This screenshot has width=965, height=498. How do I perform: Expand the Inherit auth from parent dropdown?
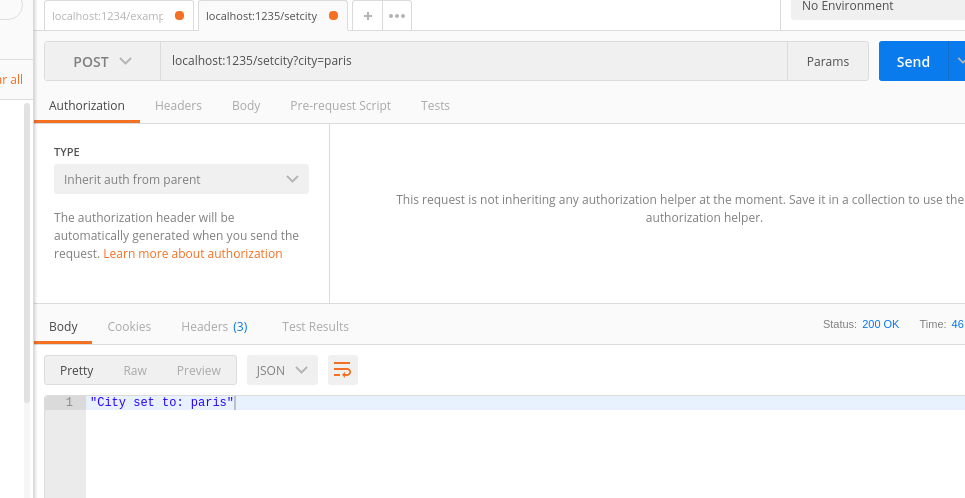(x=182, y=179)
